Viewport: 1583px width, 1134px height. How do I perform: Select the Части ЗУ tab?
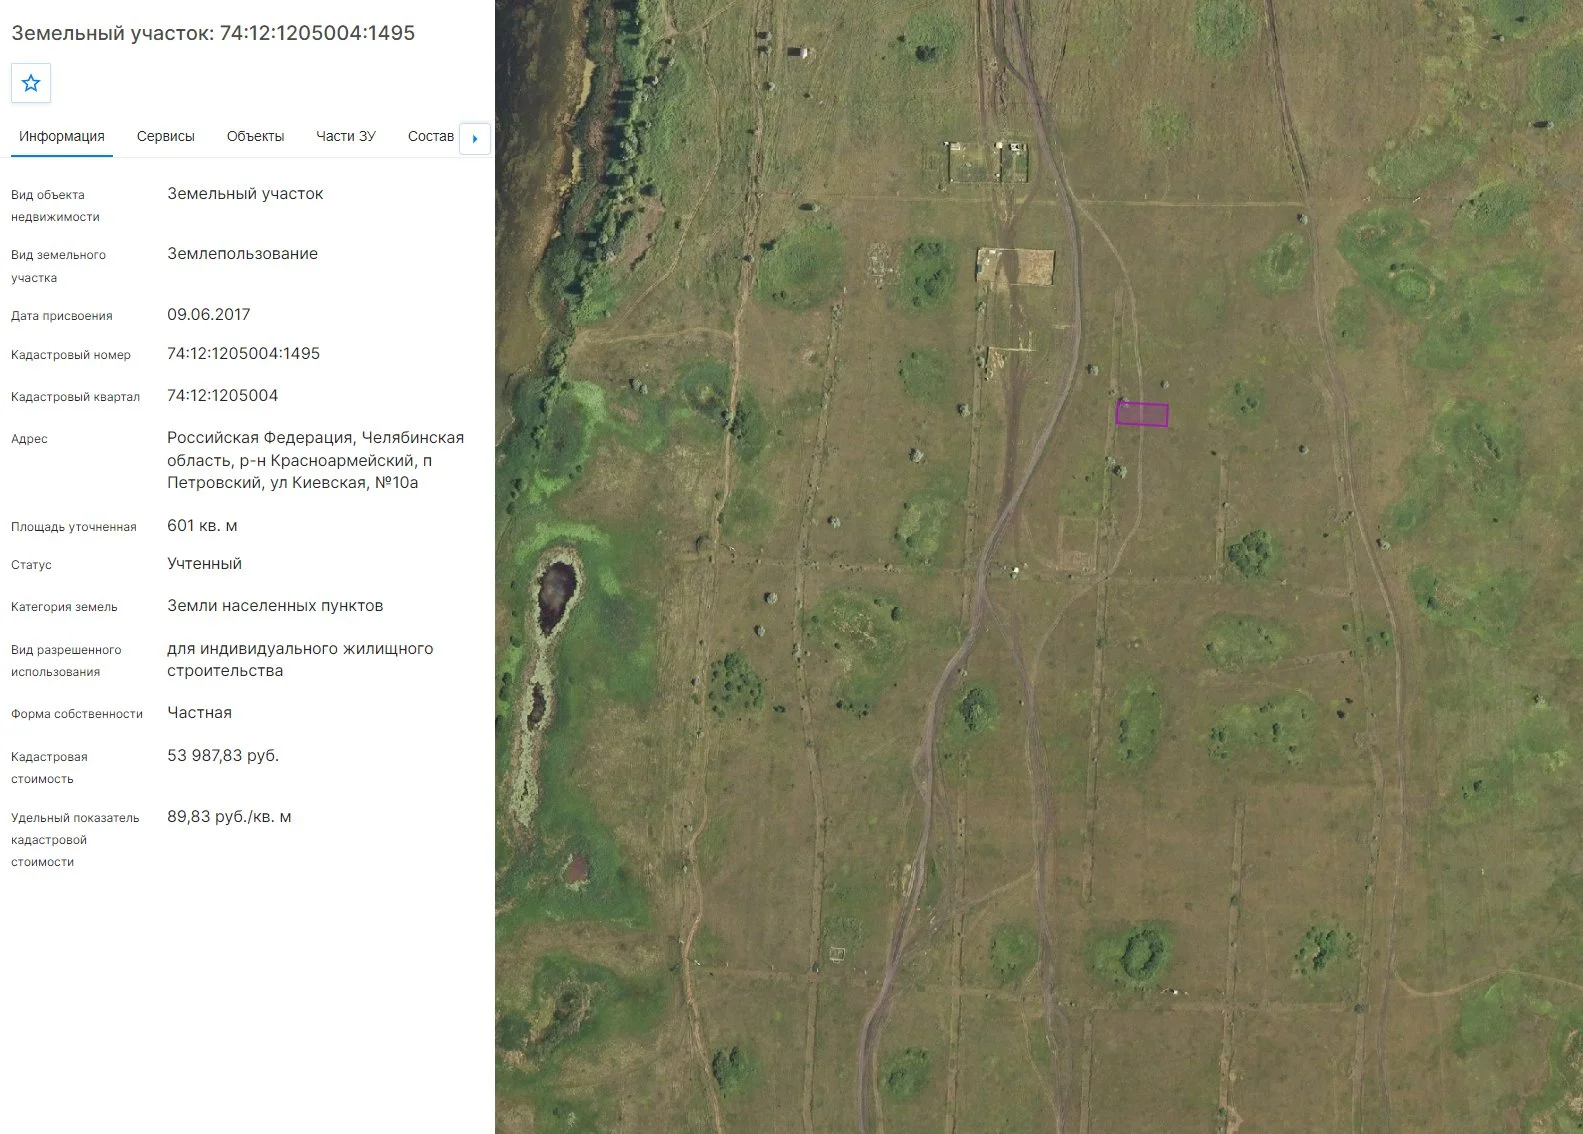(346, 136)
